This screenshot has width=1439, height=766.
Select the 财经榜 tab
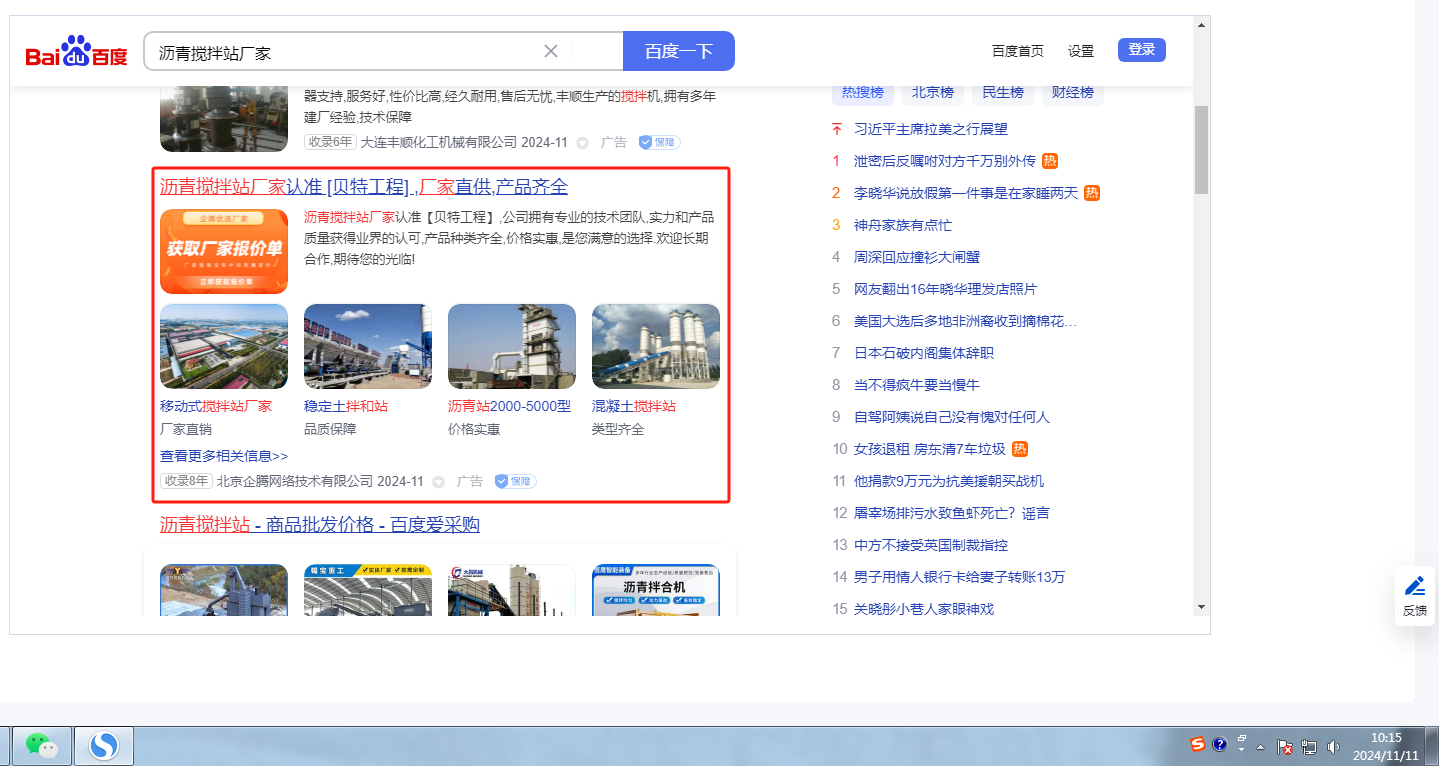click(1072, 92)
